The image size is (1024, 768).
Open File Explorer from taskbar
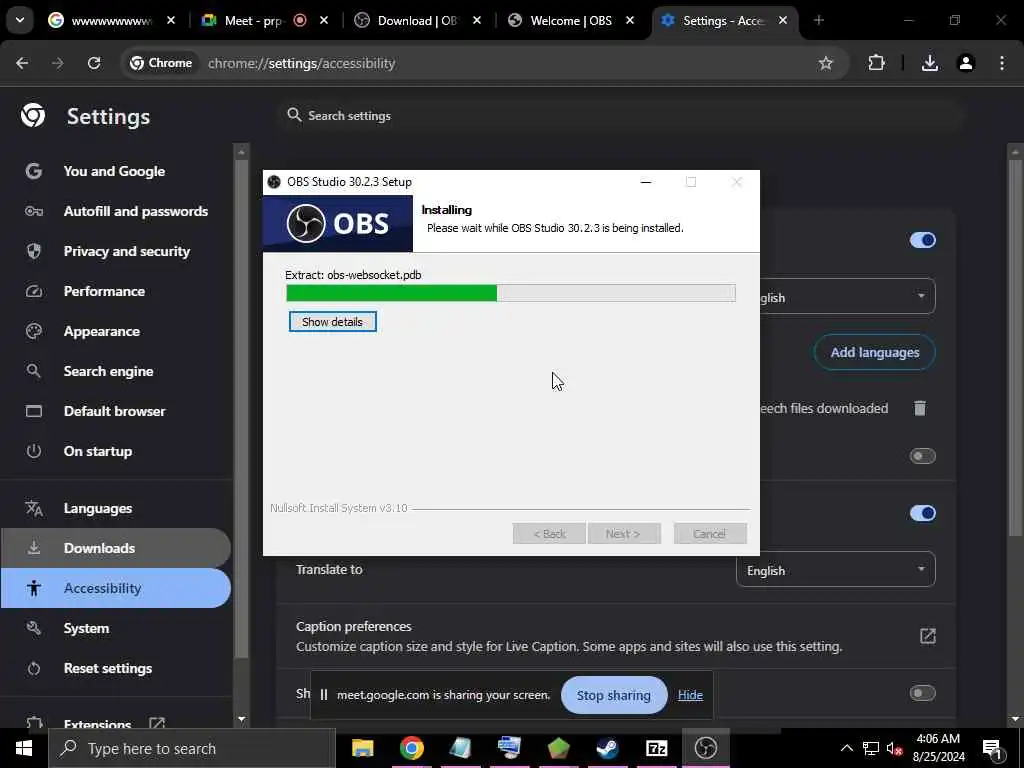362,748
